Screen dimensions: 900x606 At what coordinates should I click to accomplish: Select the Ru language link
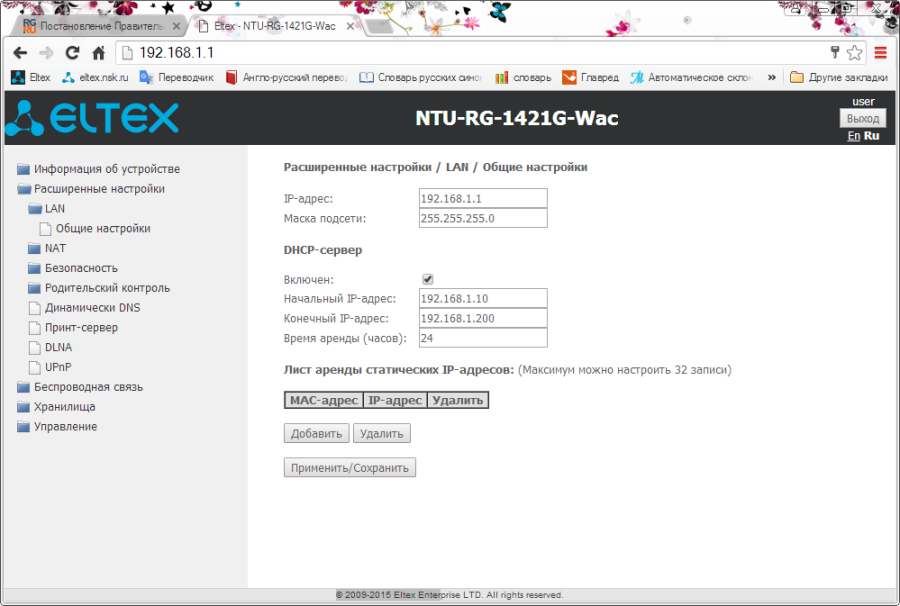871,136
